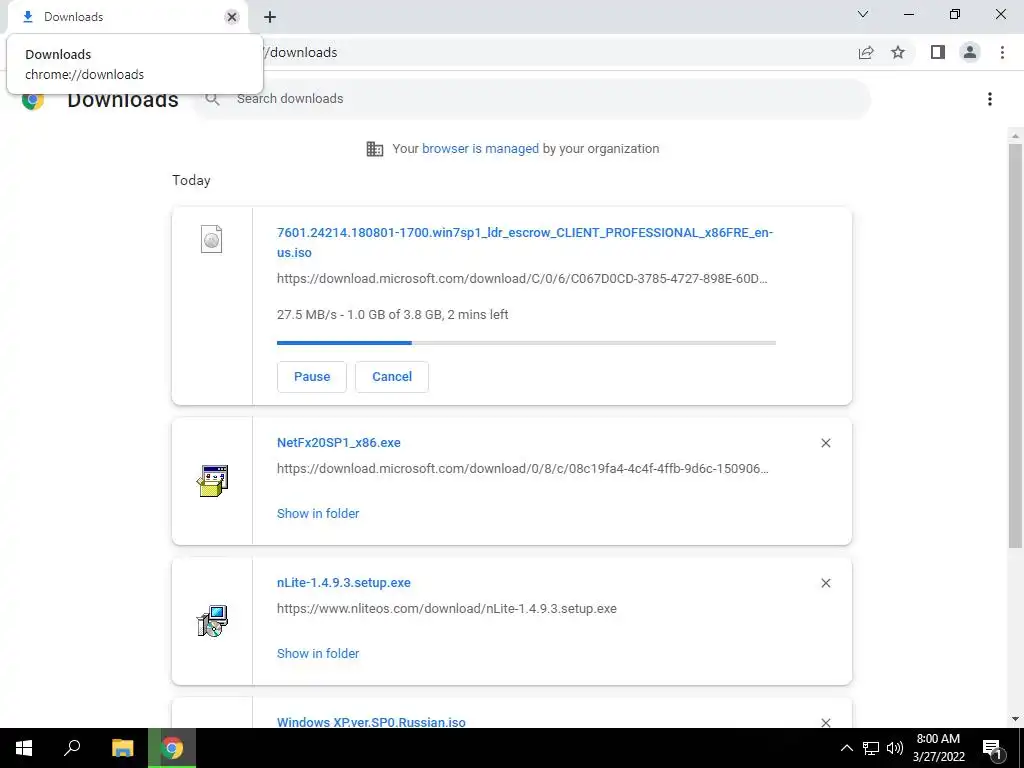Viewport: 1024px width, 768px height.
Task: Click the nLite setup installer icon
Action: [212, 621]
